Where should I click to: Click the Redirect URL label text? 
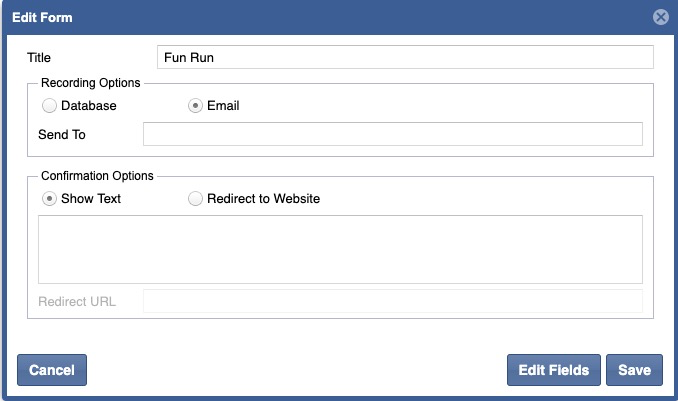point(77,301)
